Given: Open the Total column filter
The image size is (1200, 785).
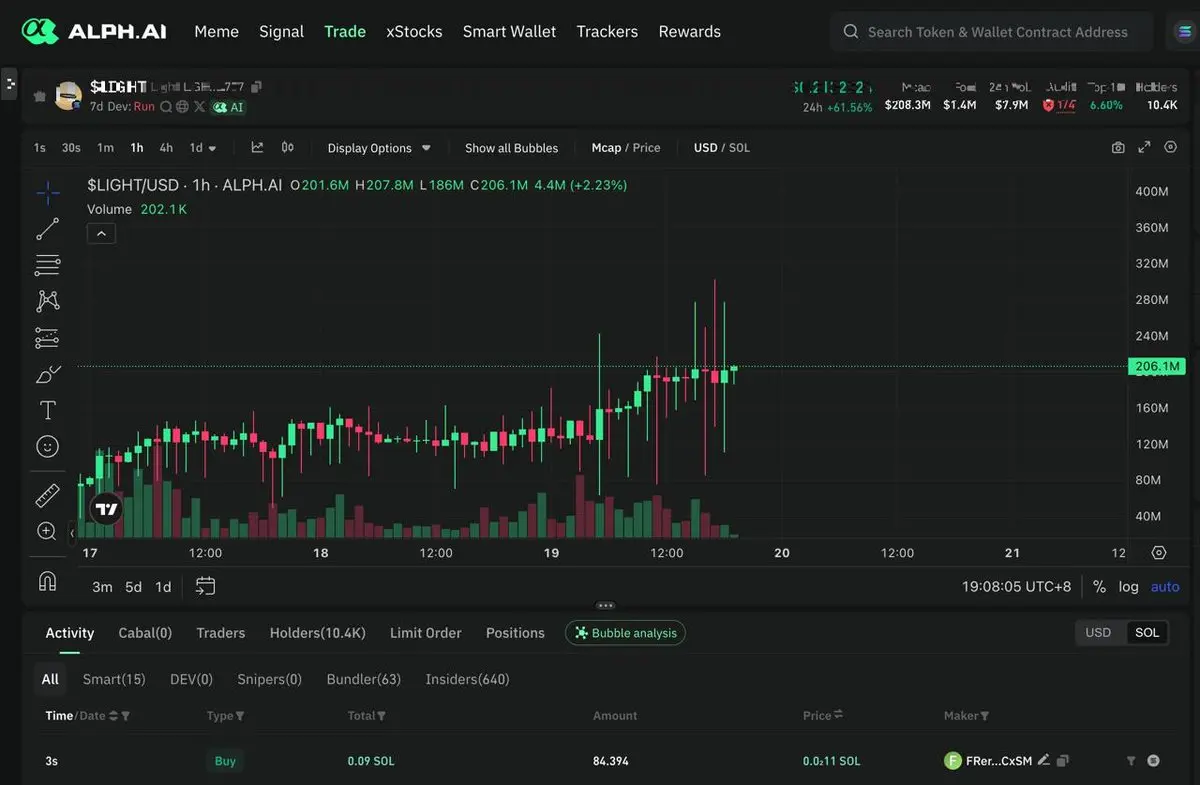Looking at the screenshot, I should click(x=382, y=716).
